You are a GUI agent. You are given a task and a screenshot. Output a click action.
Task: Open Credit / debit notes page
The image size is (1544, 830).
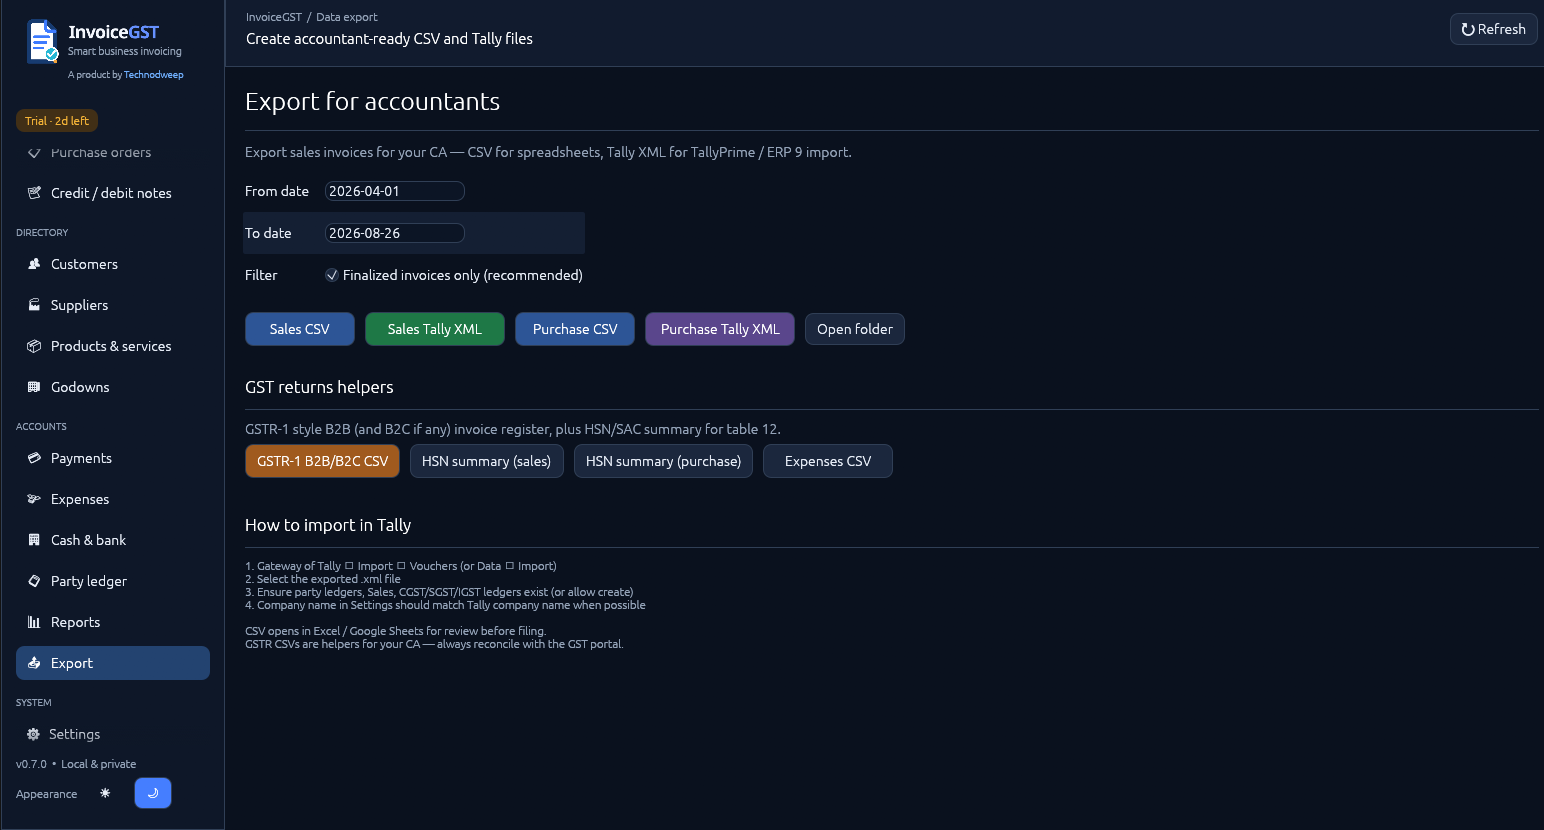click(113, 193)
